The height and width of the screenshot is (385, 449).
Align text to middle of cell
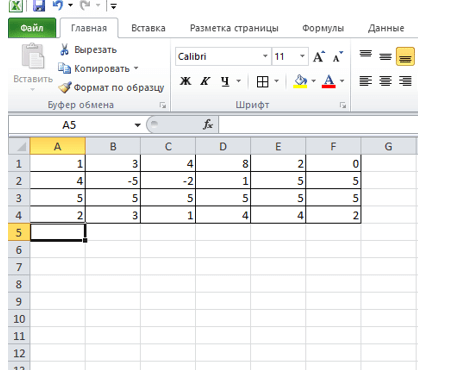[385, 56]
